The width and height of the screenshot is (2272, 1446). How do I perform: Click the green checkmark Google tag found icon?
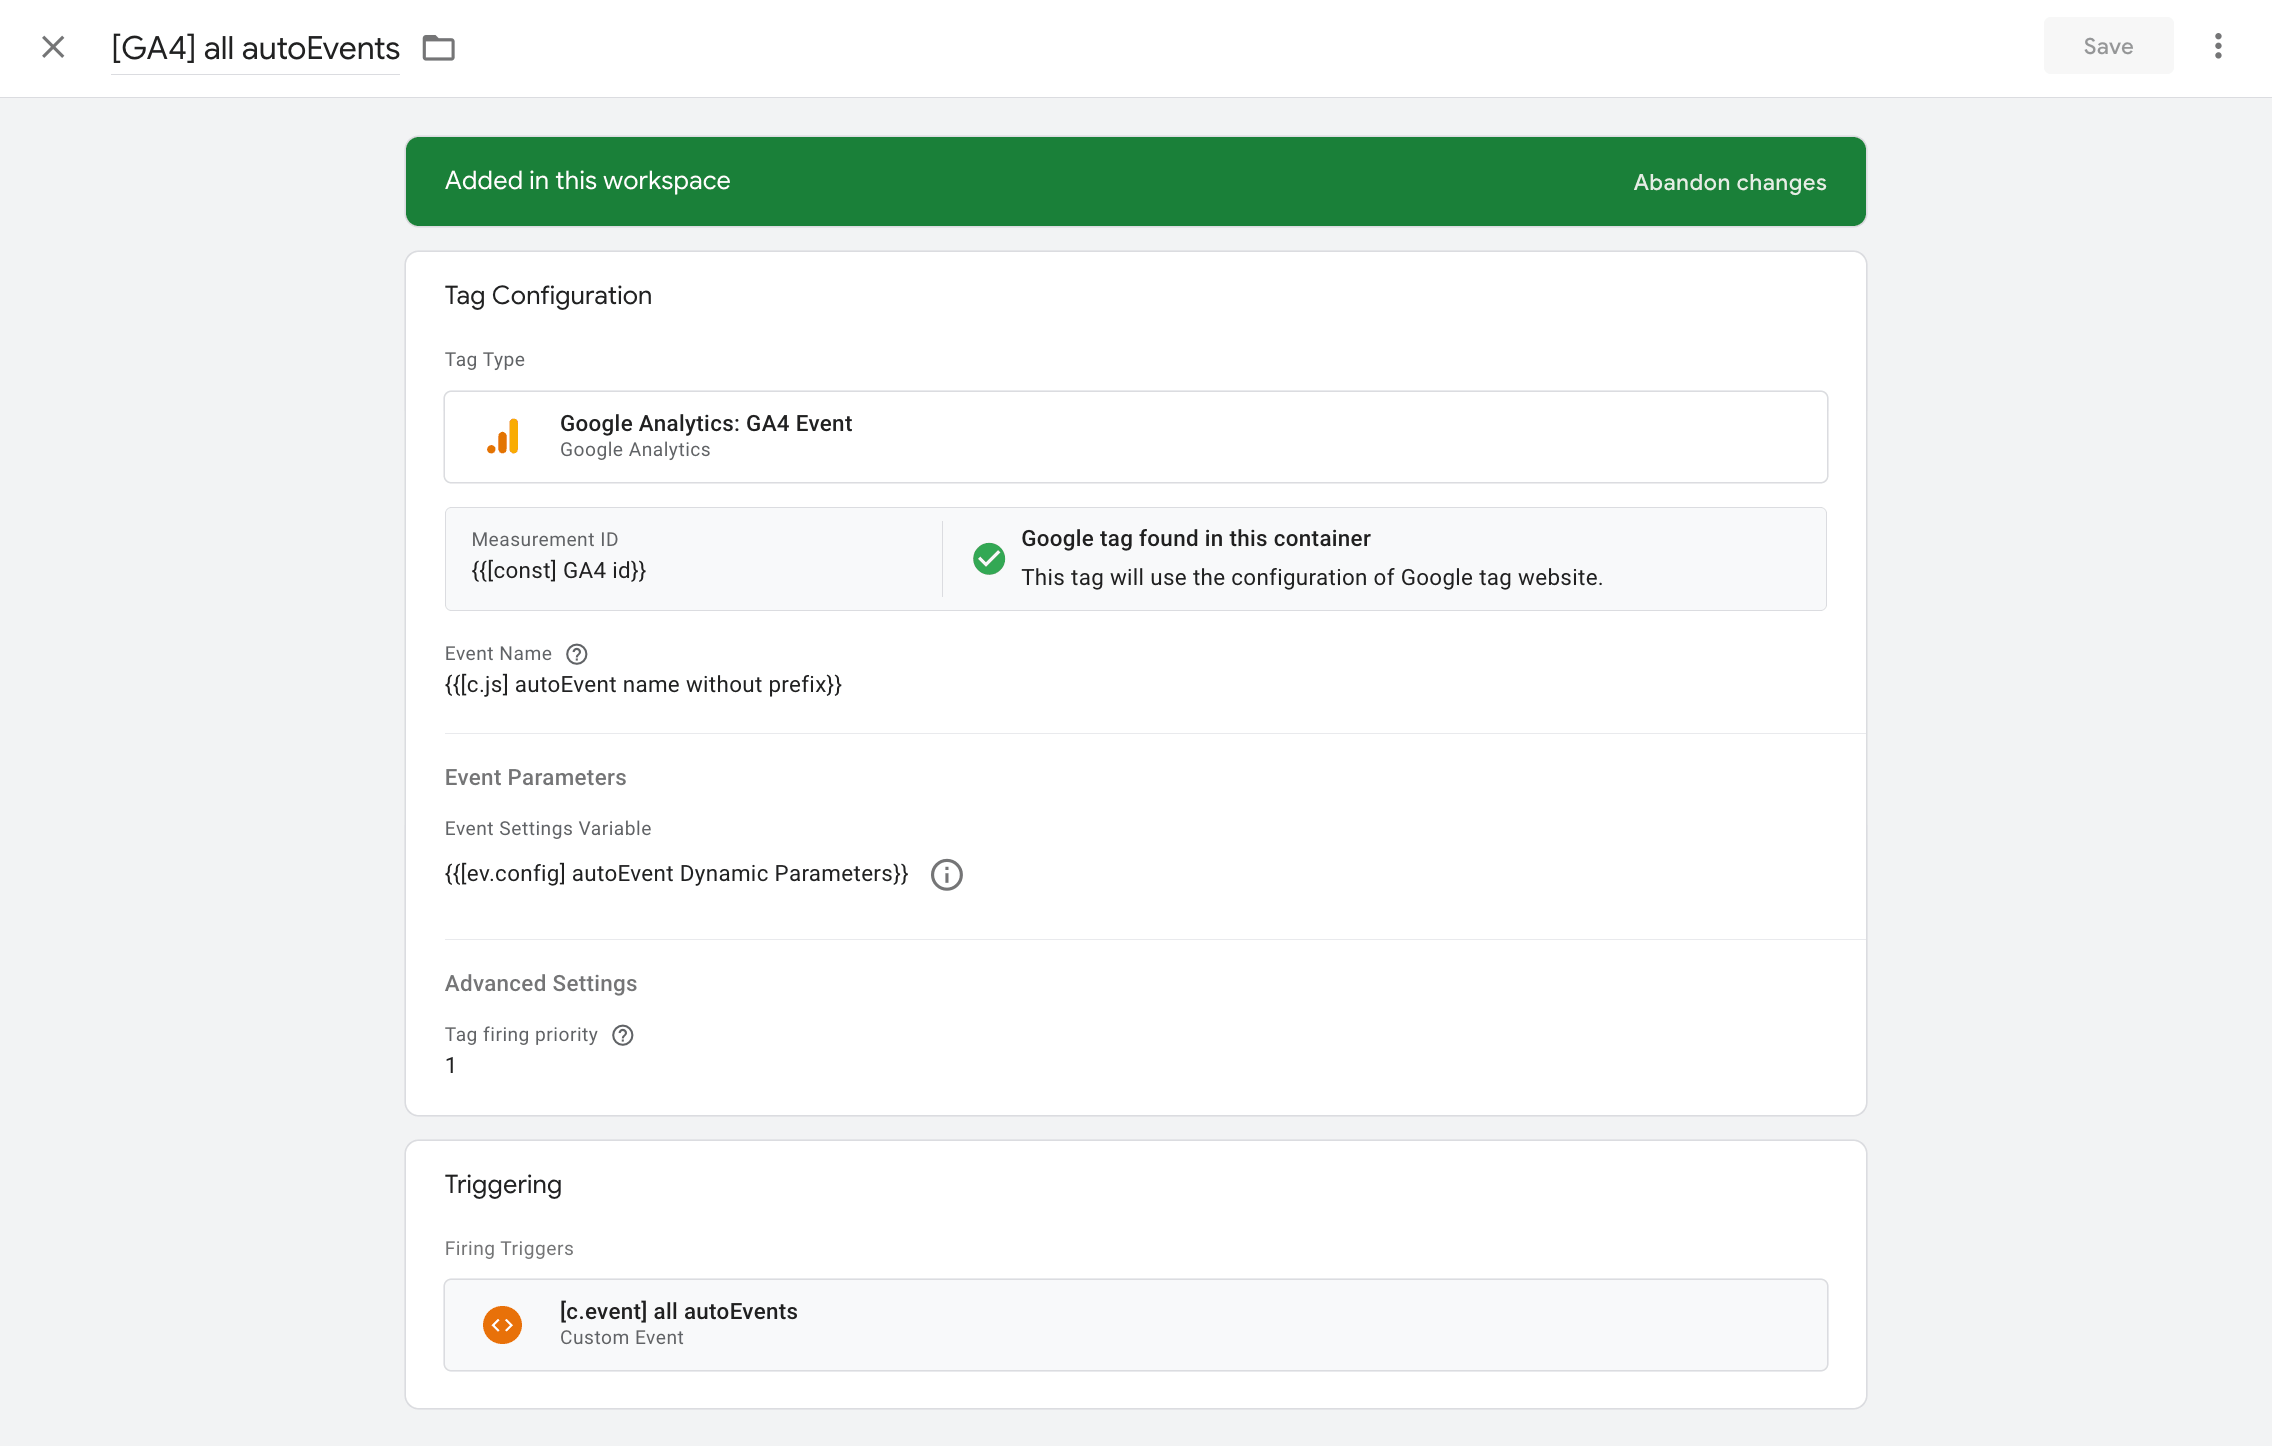click(989, 558)
